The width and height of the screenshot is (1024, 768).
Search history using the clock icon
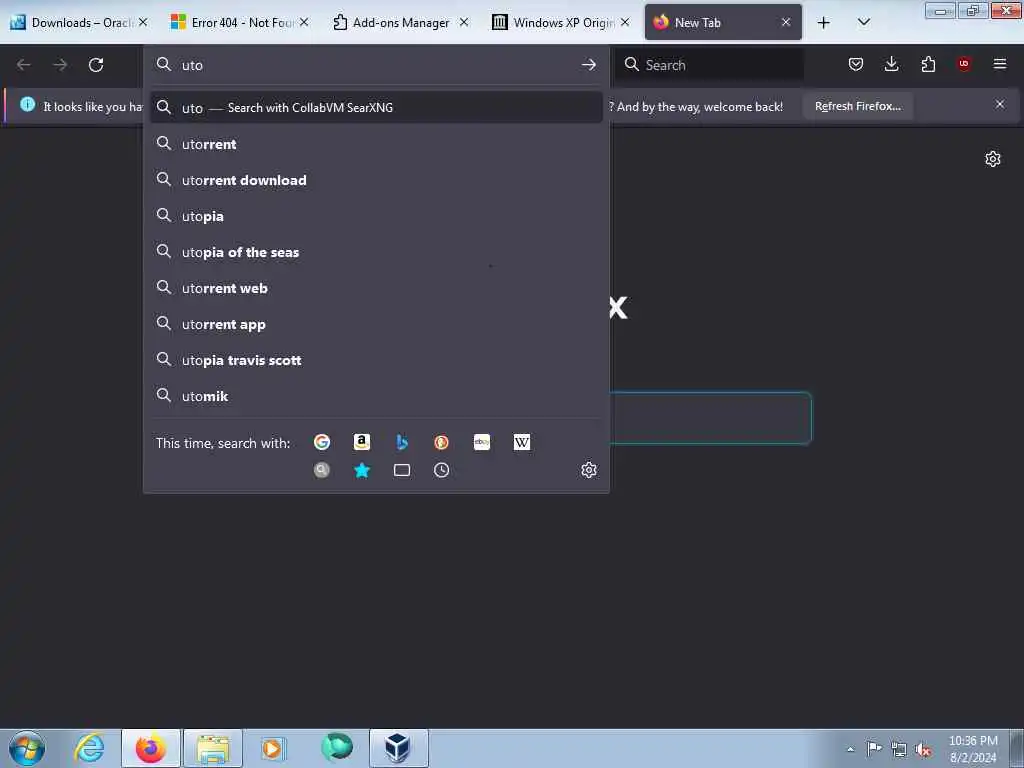point(441,470)
